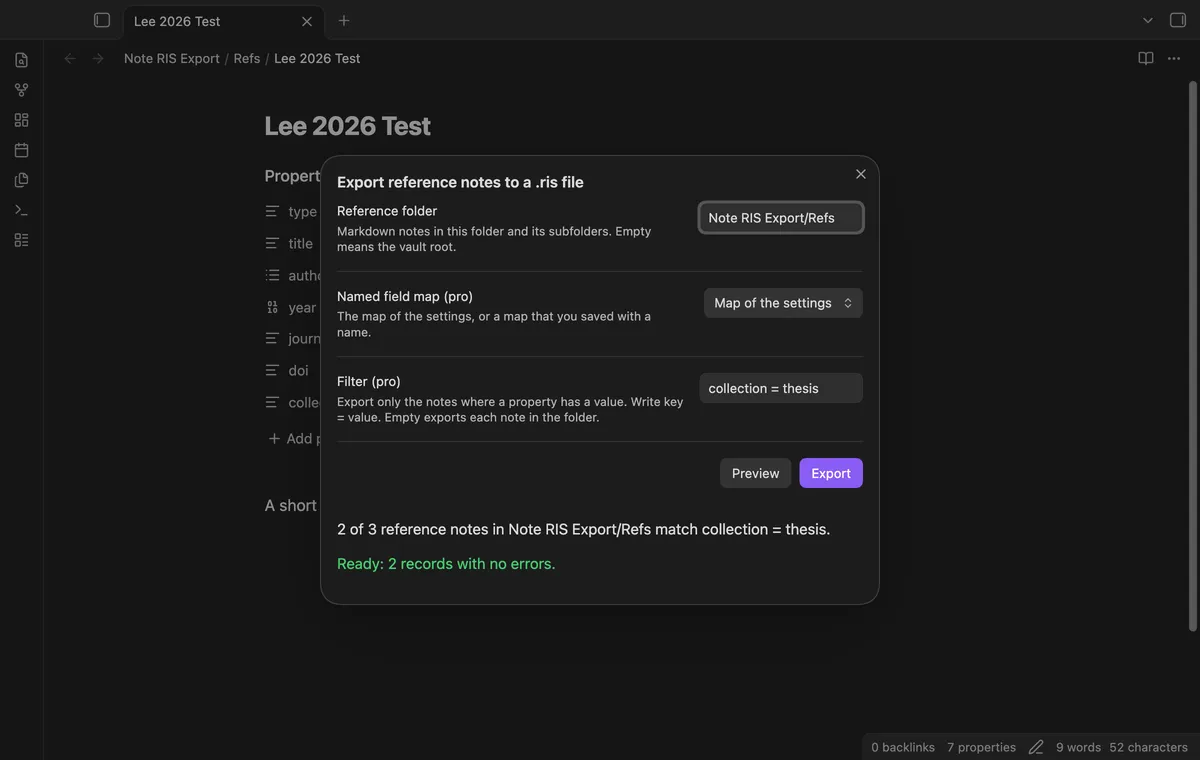Open more options three-dot menu
Viewport: 1200px width, 760px height.
click(1174, 59)
